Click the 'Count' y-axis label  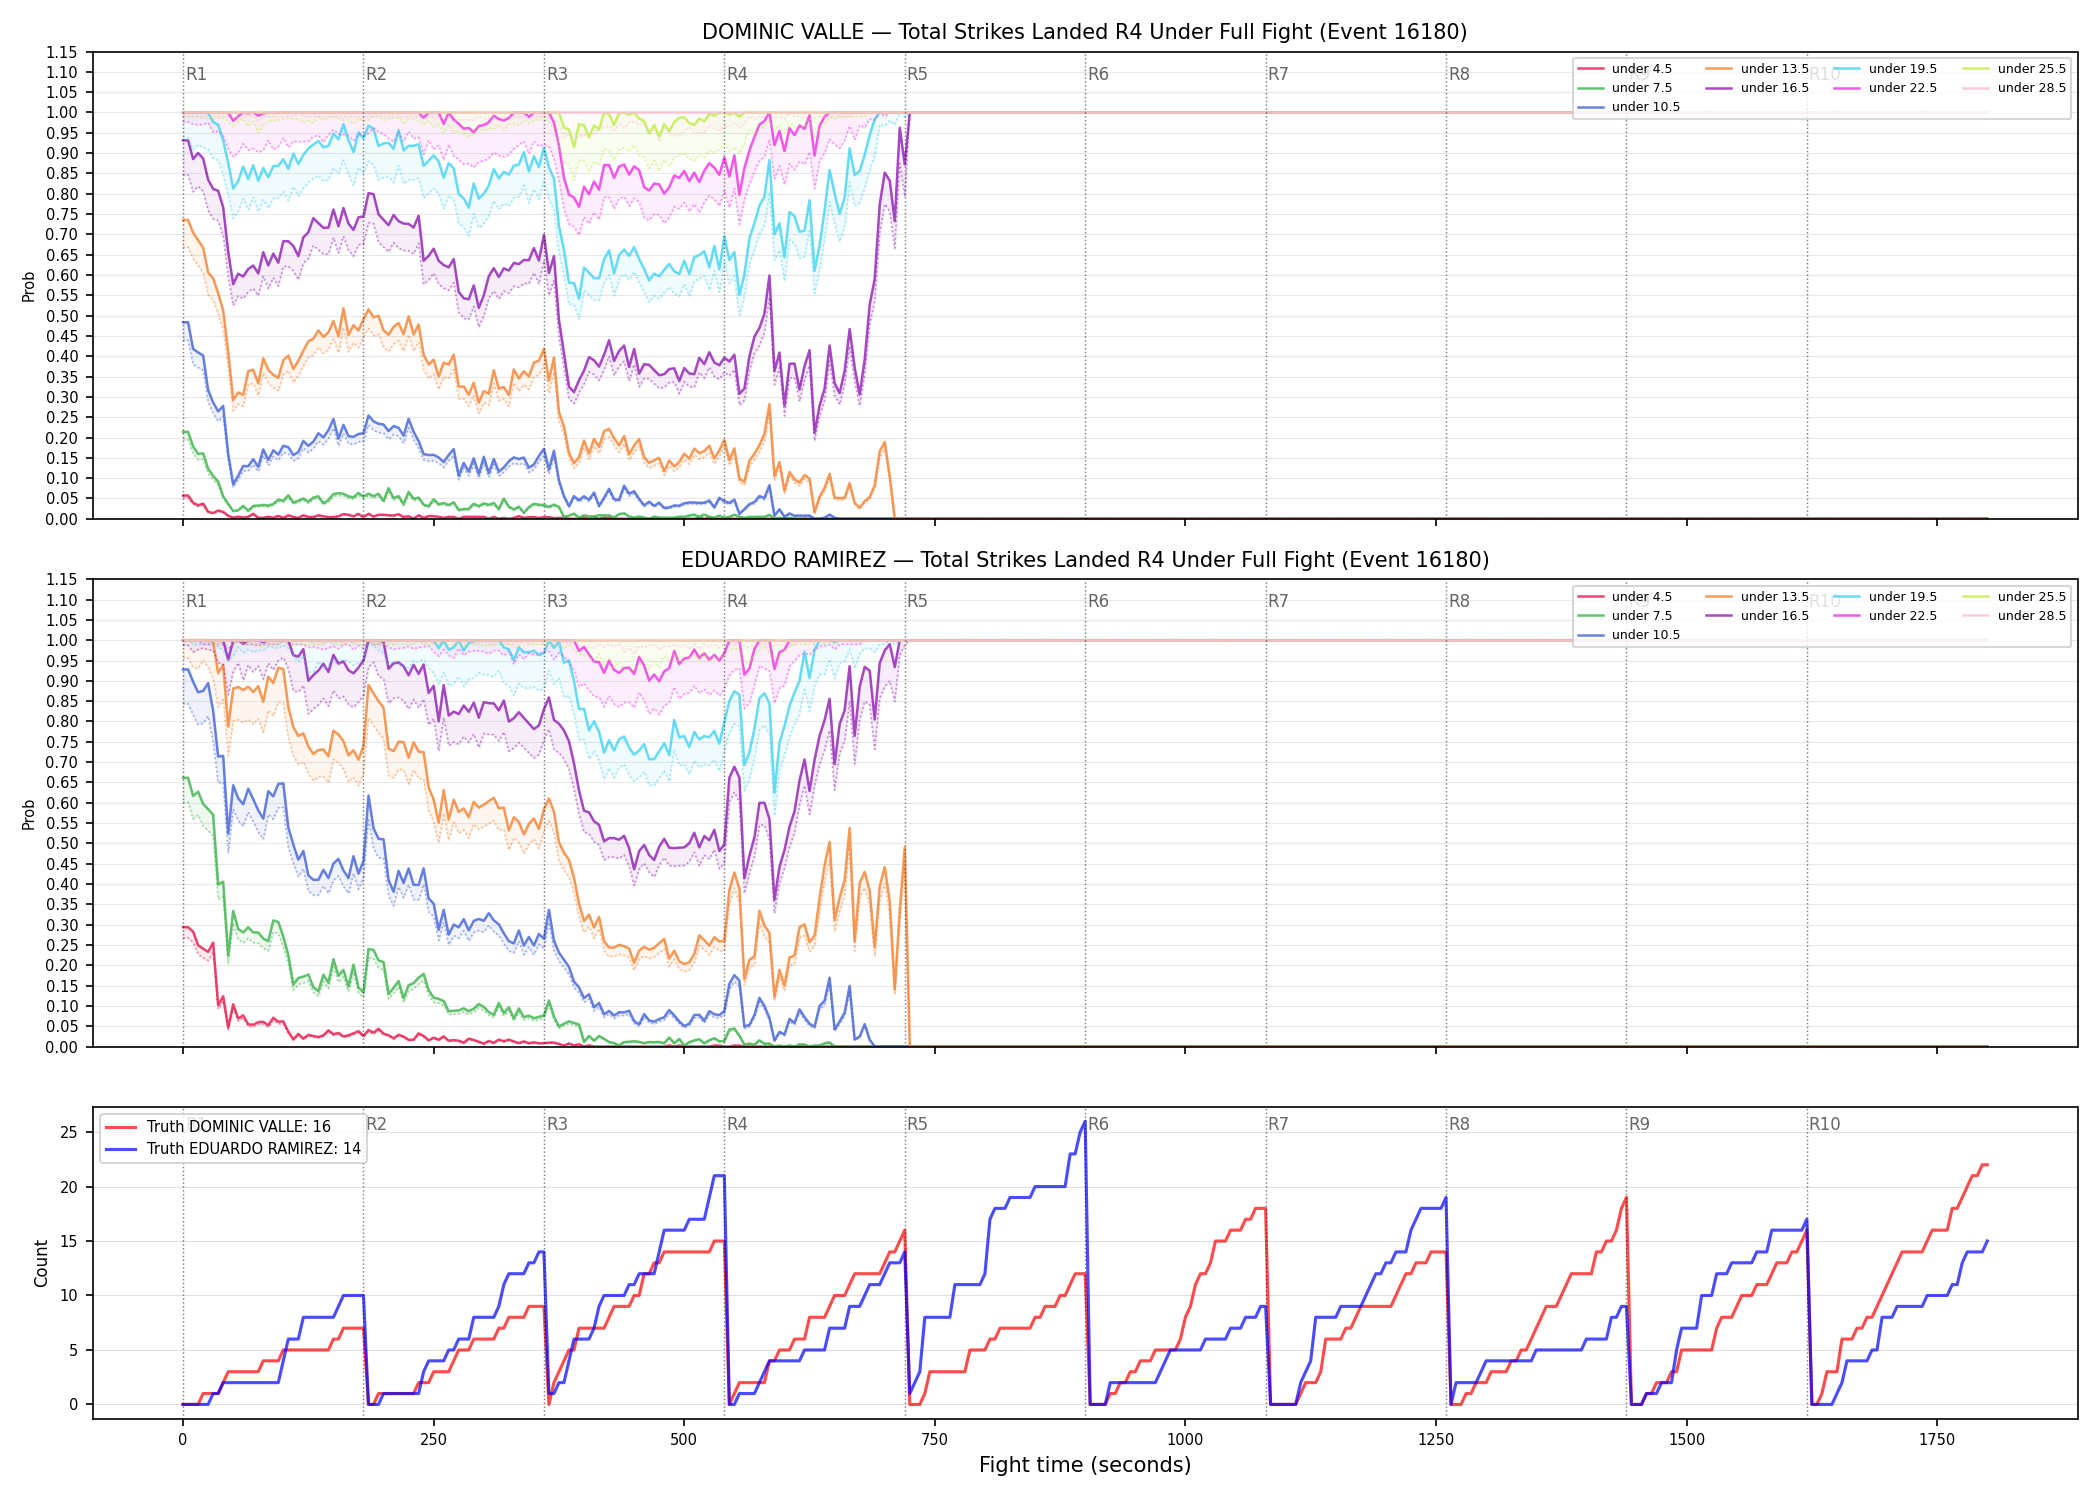(x=41, y=1263)
